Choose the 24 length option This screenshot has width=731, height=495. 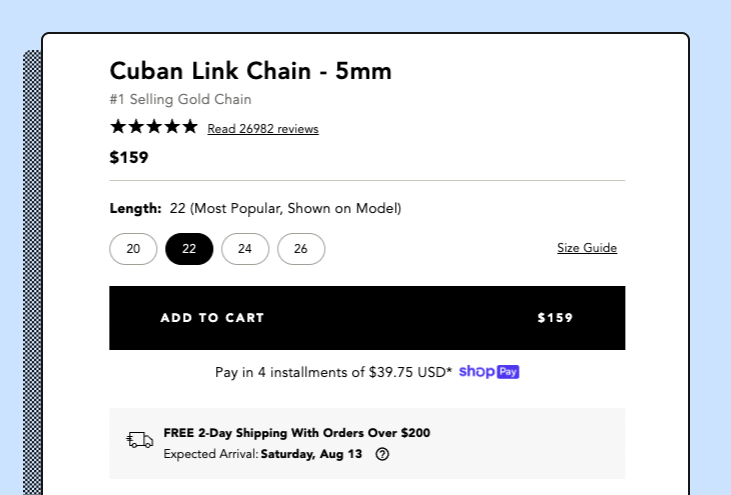pos(245,249)
